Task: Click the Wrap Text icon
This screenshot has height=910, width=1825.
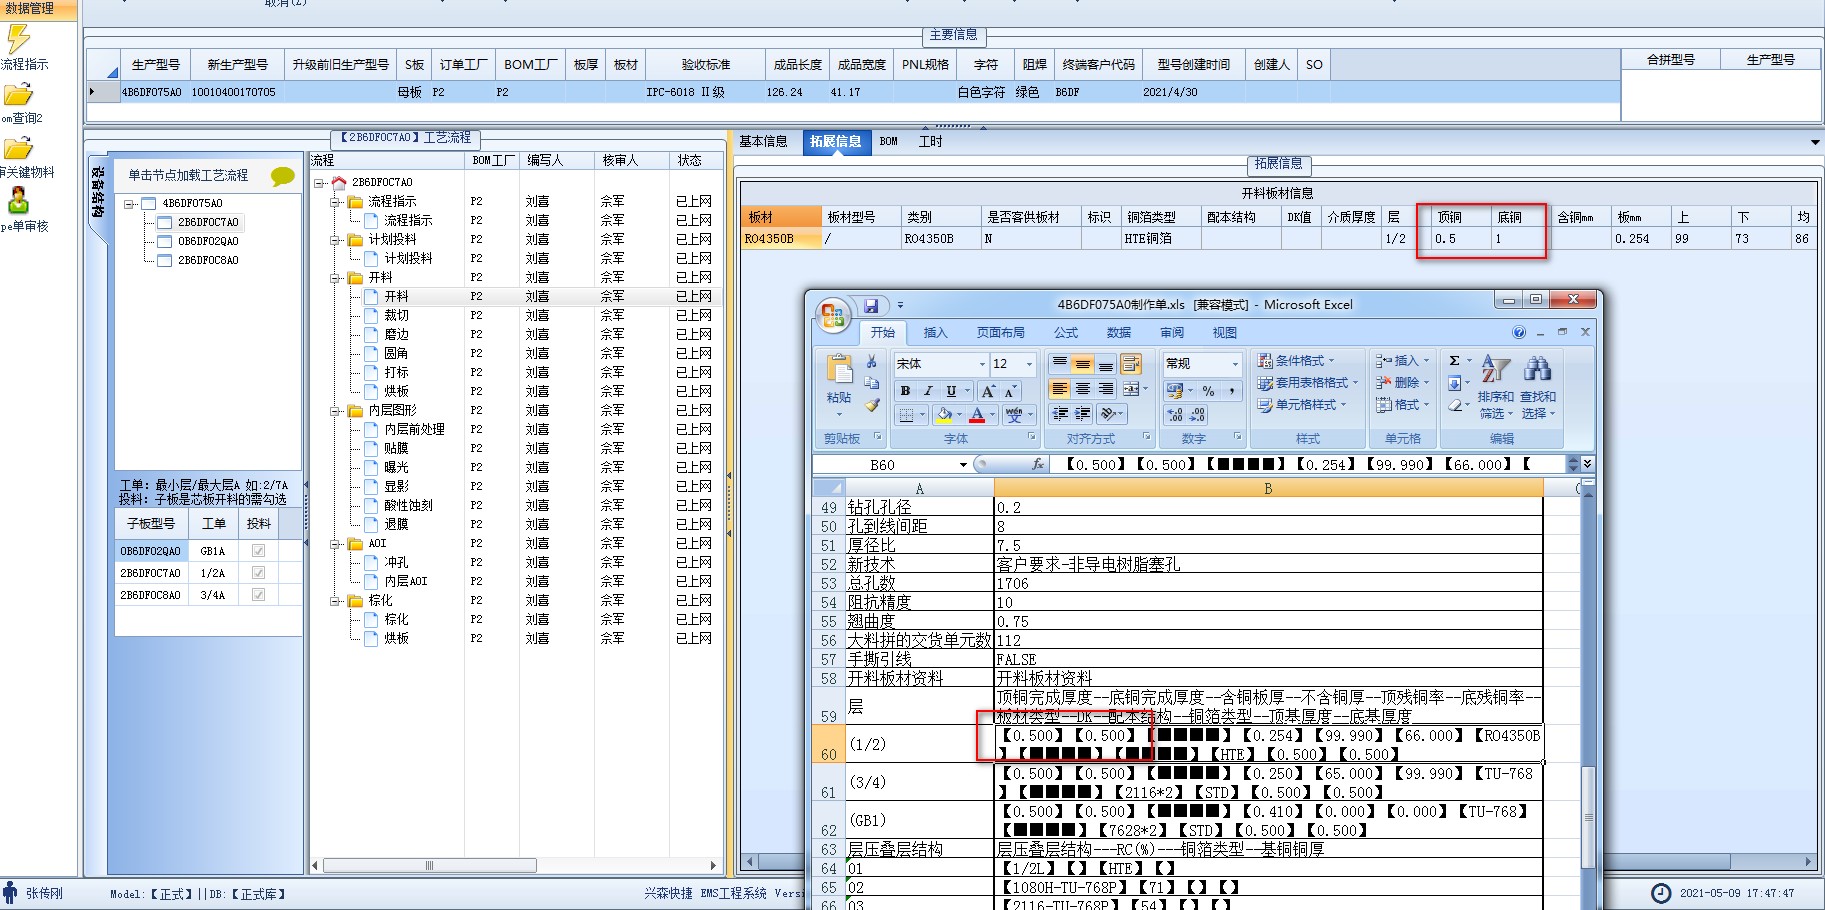Action: (1131, 363)
